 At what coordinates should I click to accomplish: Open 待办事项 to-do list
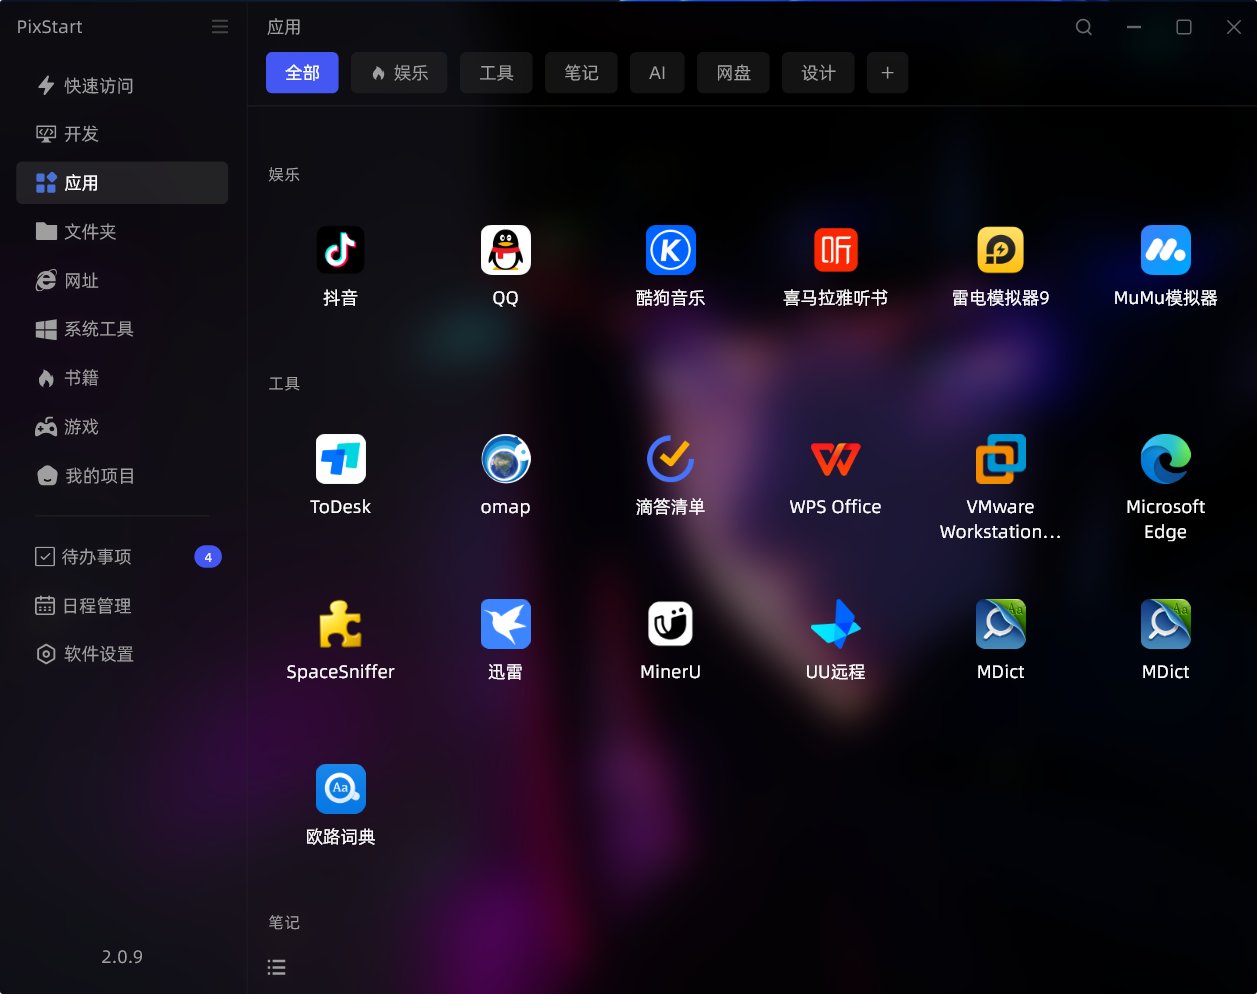pyautogui.click(x=122, y=557)
